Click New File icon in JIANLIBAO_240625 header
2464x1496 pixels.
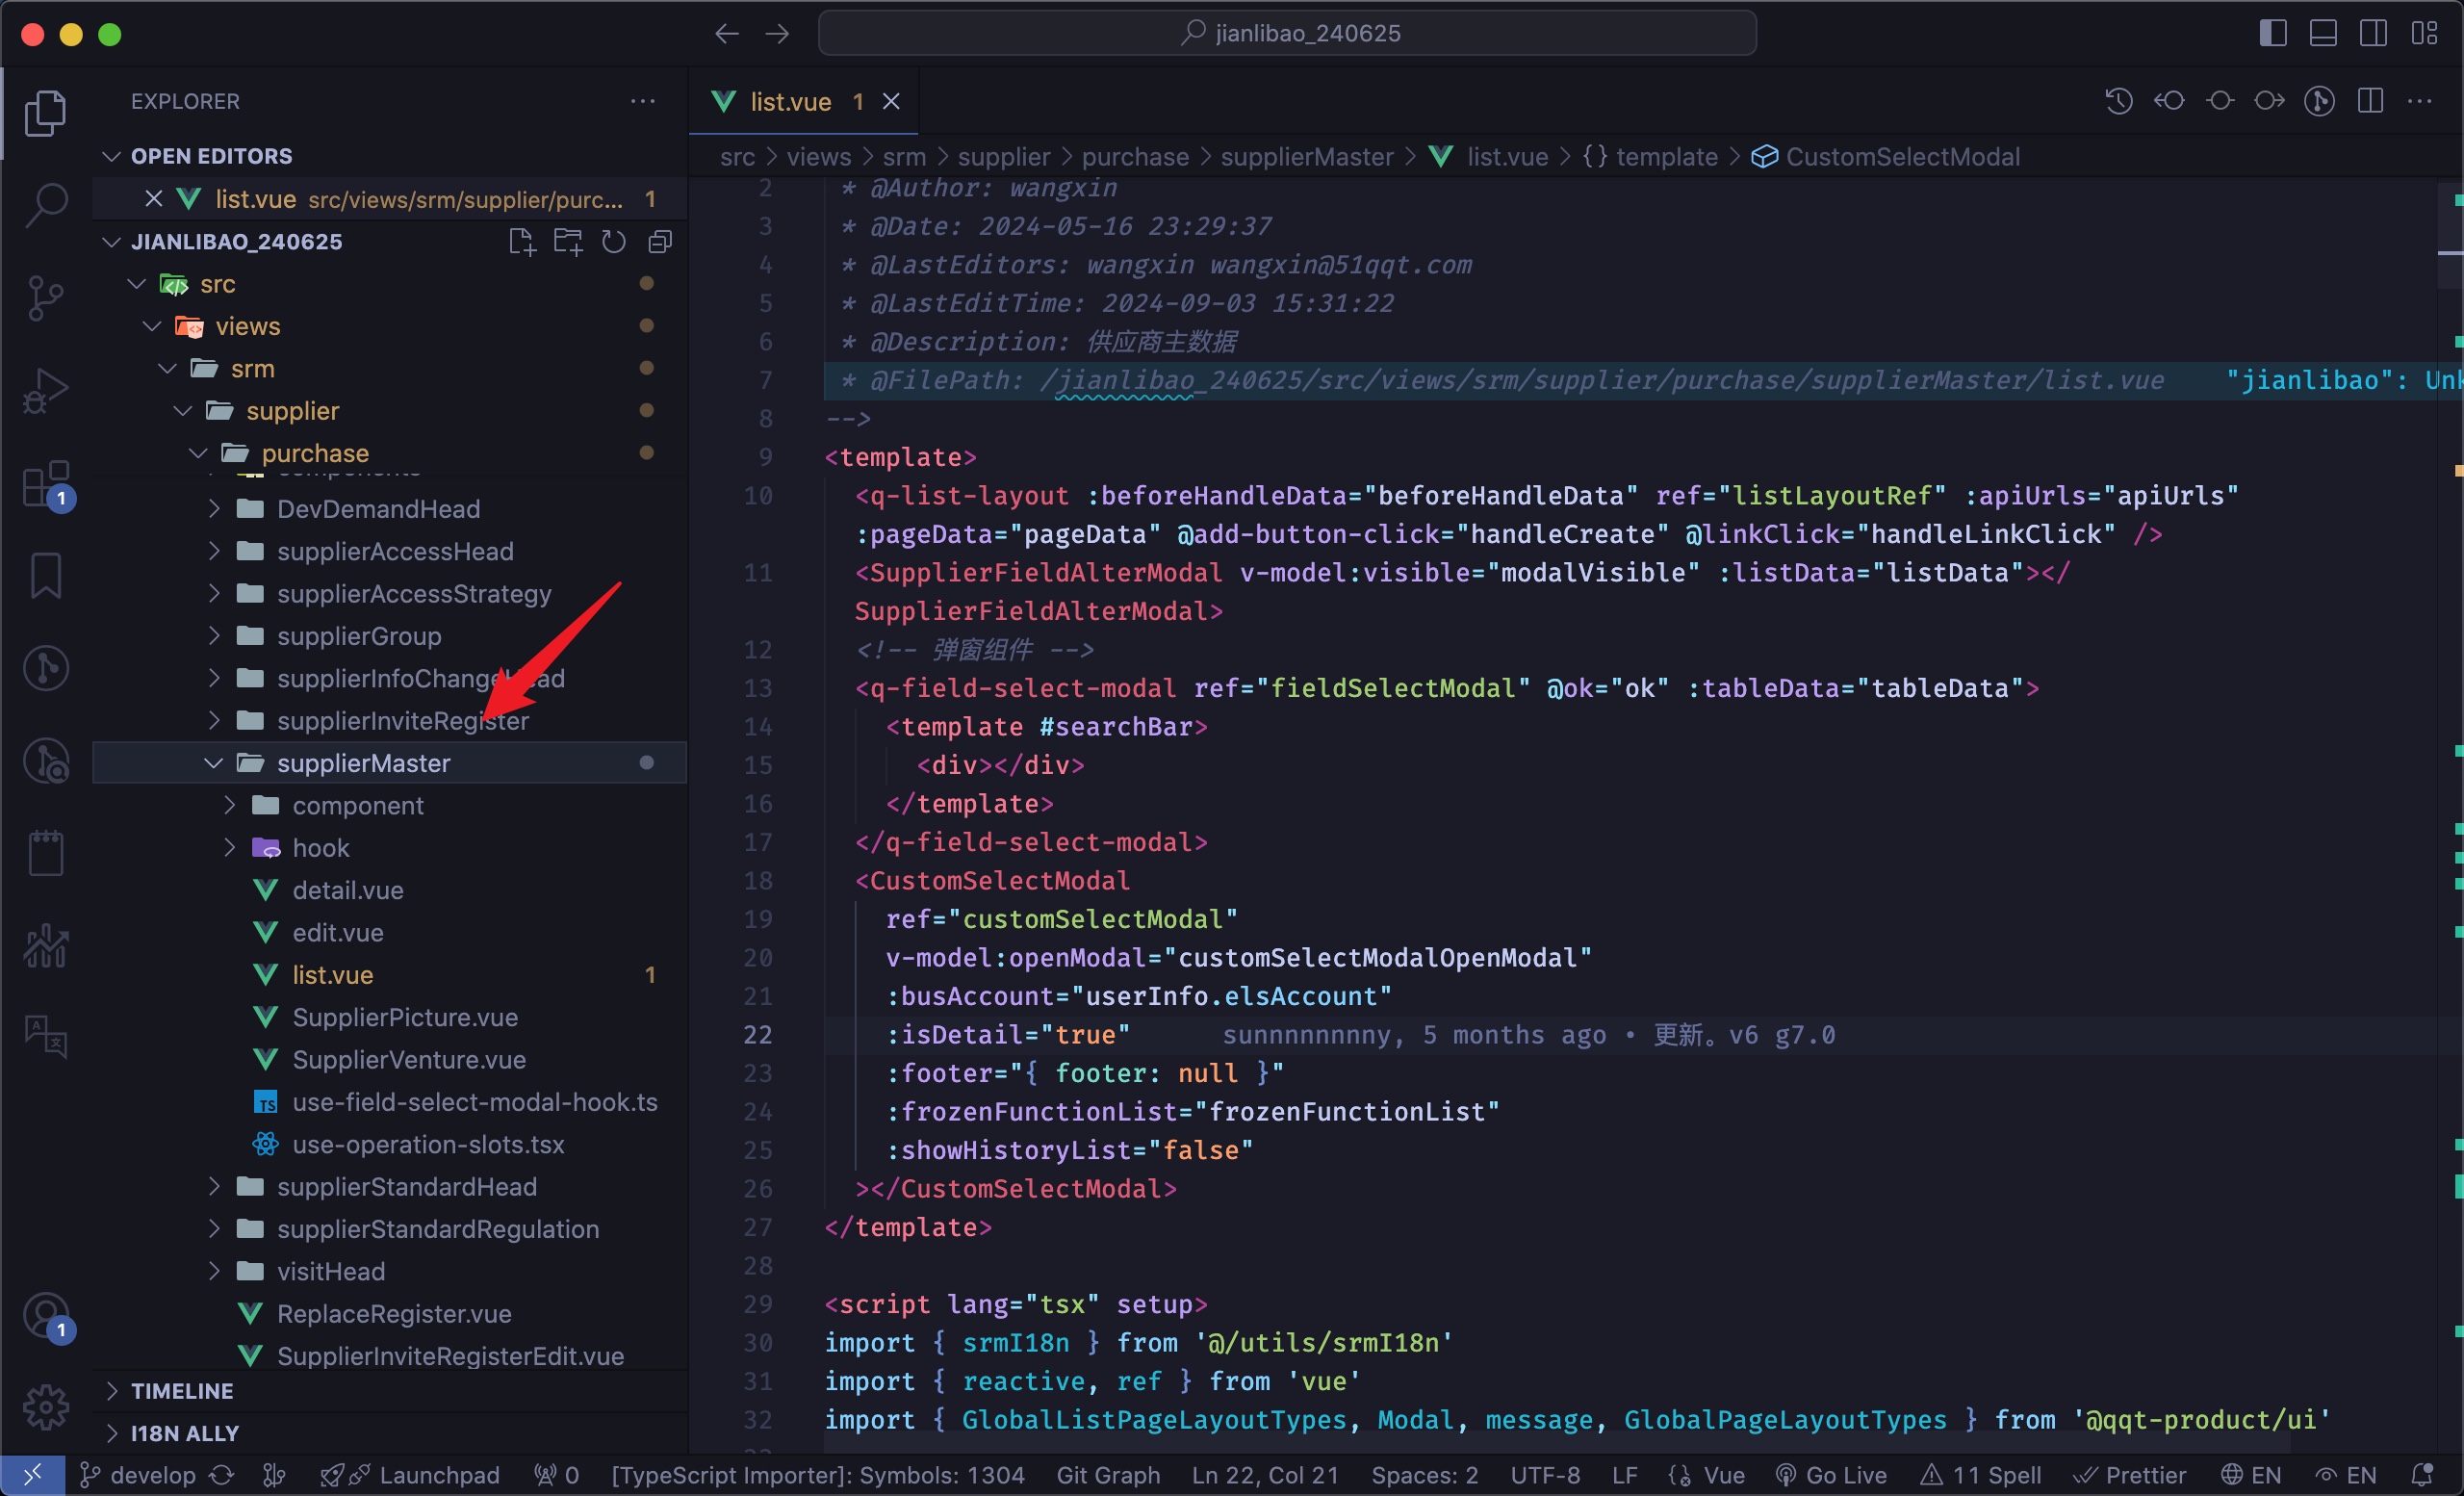pyautogui.click(x=521, y=242)
